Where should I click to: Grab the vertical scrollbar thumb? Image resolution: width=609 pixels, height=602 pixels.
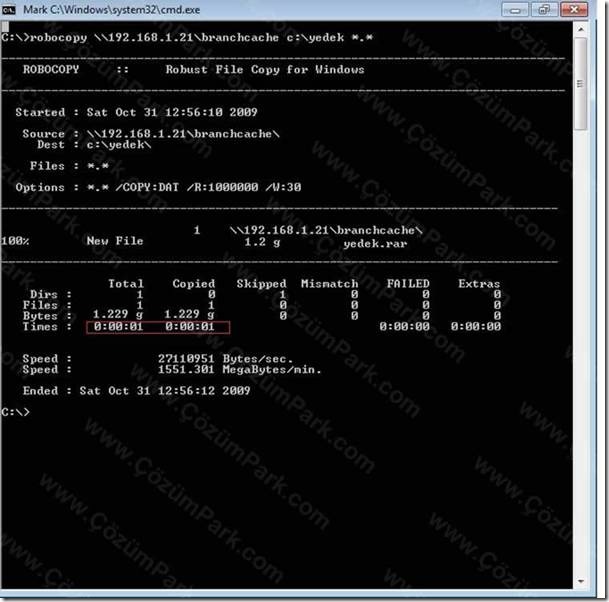pos(581,84)
